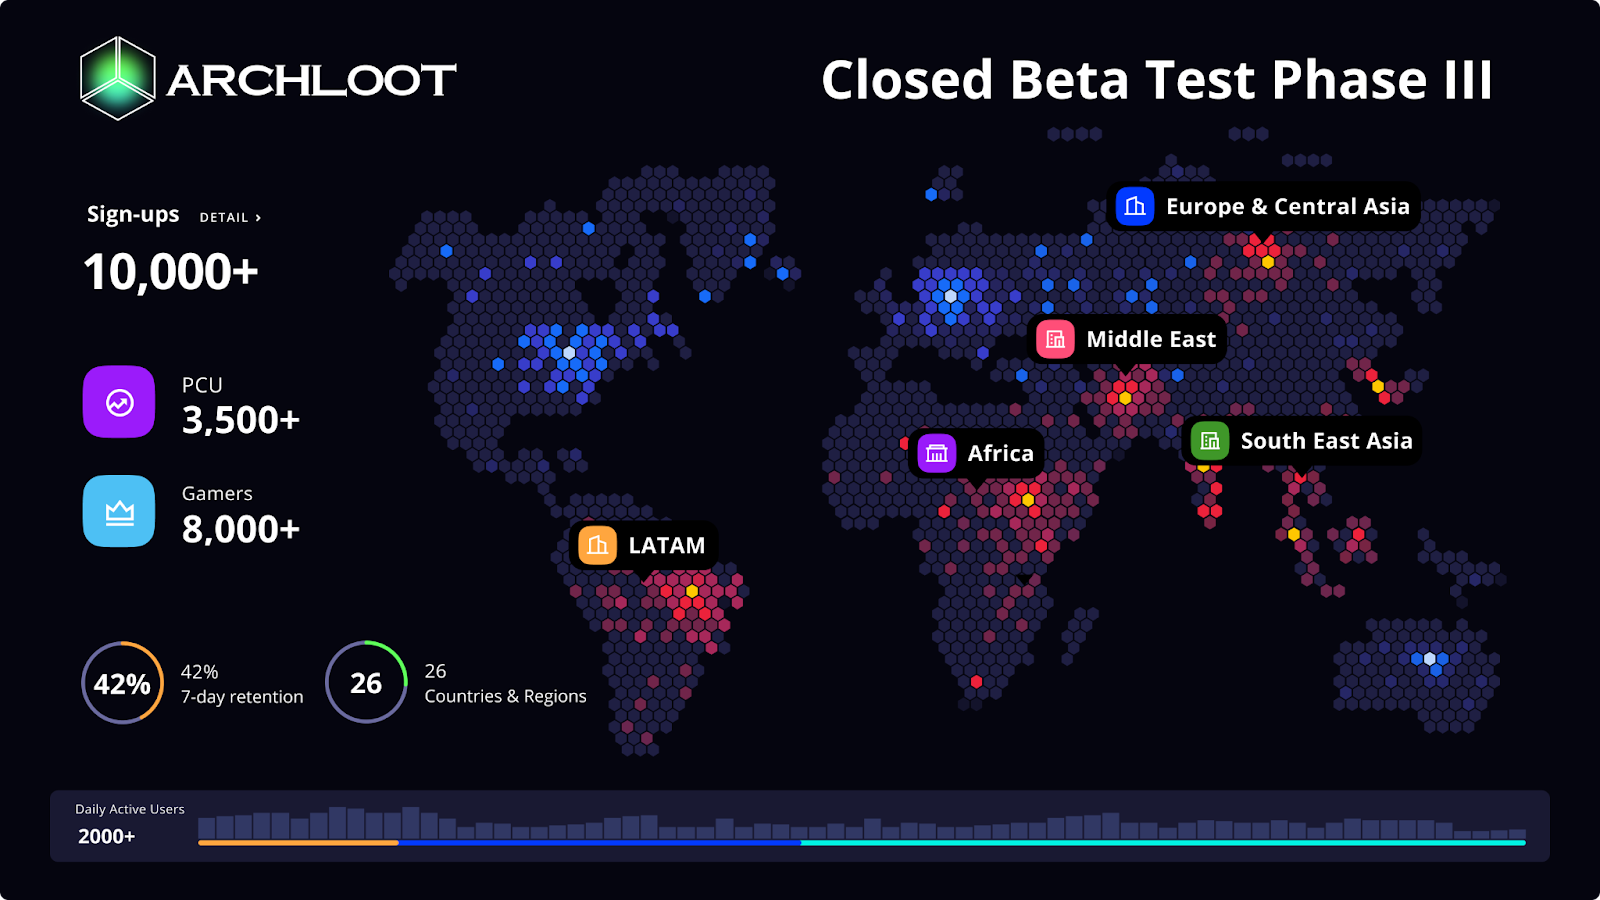Select the green South East Asia icon
Screen dimensions: 1600x900
1210,441
